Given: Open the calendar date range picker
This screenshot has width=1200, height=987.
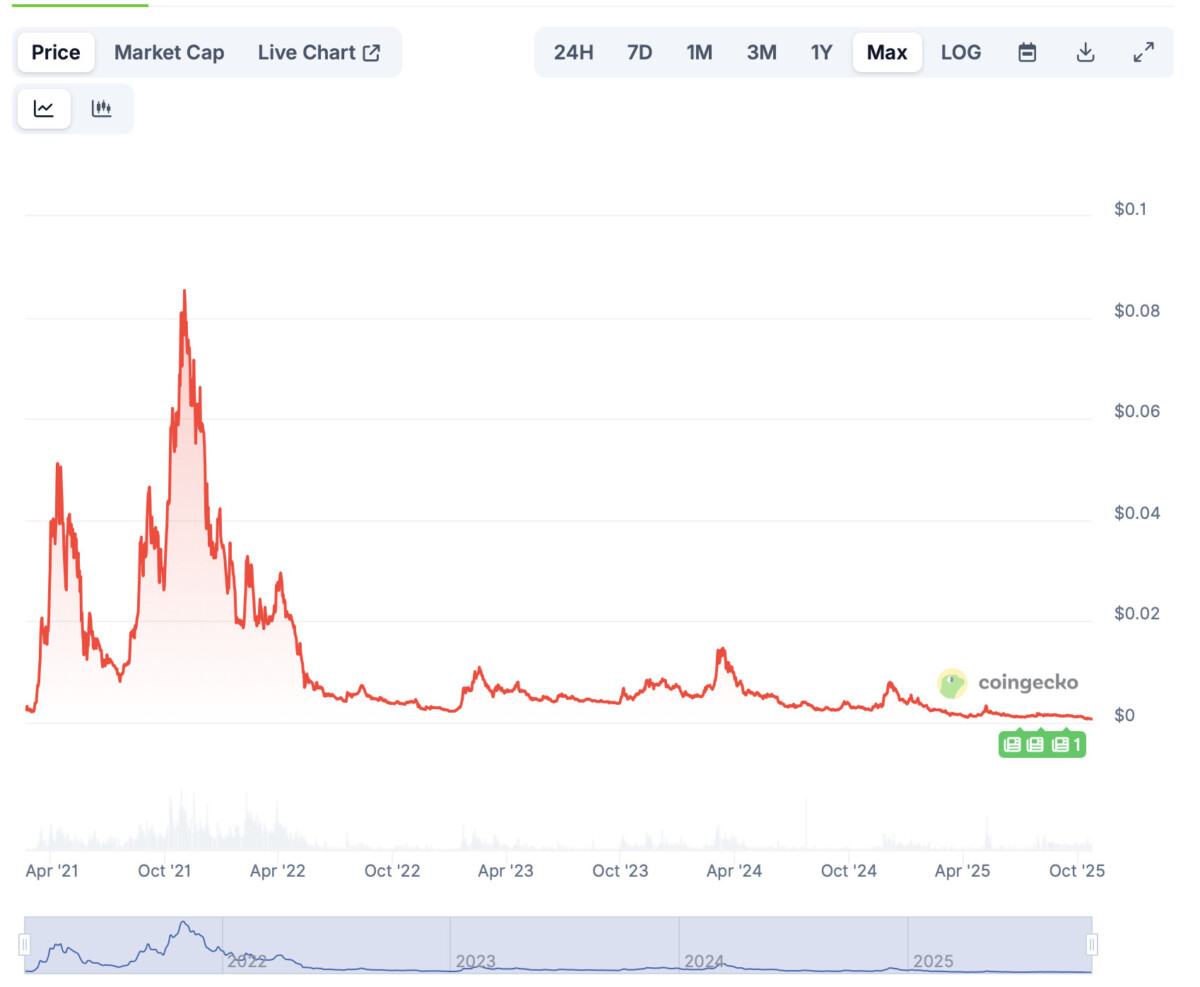Looking at the screenshot, I should pyautogui.click(x=1027, y=53).
